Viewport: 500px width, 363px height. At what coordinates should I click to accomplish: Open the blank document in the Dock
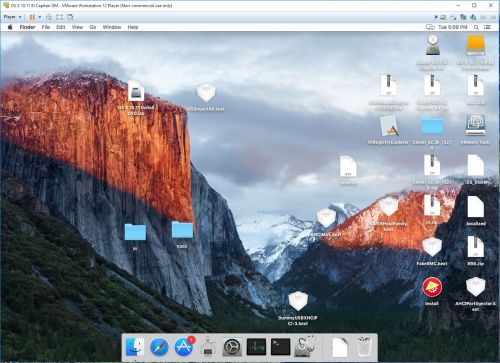[340, 347]
